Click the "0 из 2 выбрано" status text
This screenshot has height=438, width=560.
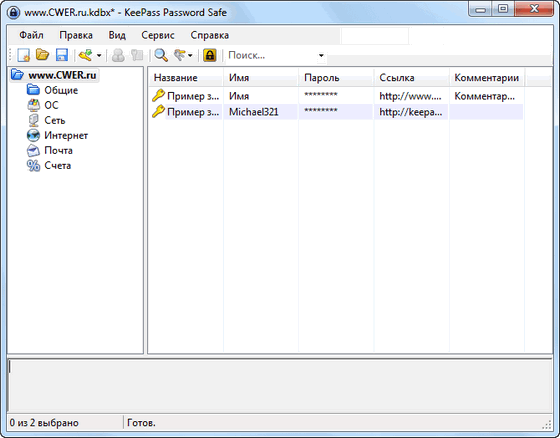coord(44,423)
